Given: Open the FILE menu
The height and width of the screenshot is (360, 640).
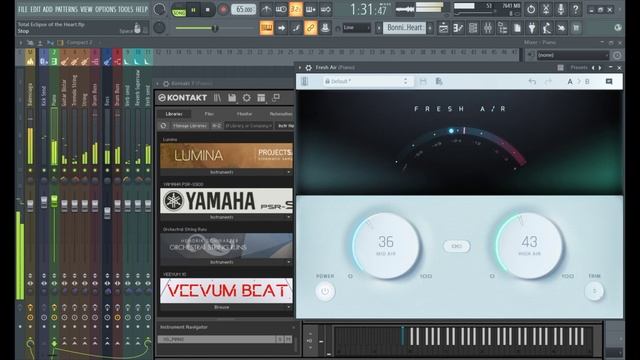Looking at the screenshot, I should coord(23,9).
